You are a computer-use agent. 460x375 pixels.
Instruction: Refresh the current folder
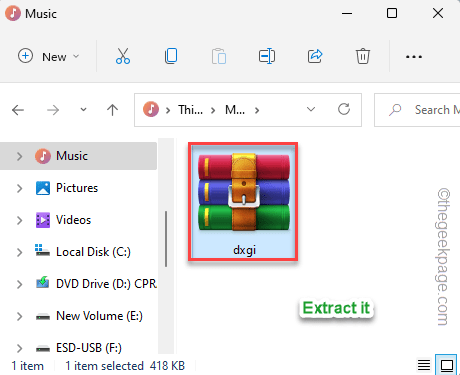coord(344,109)
